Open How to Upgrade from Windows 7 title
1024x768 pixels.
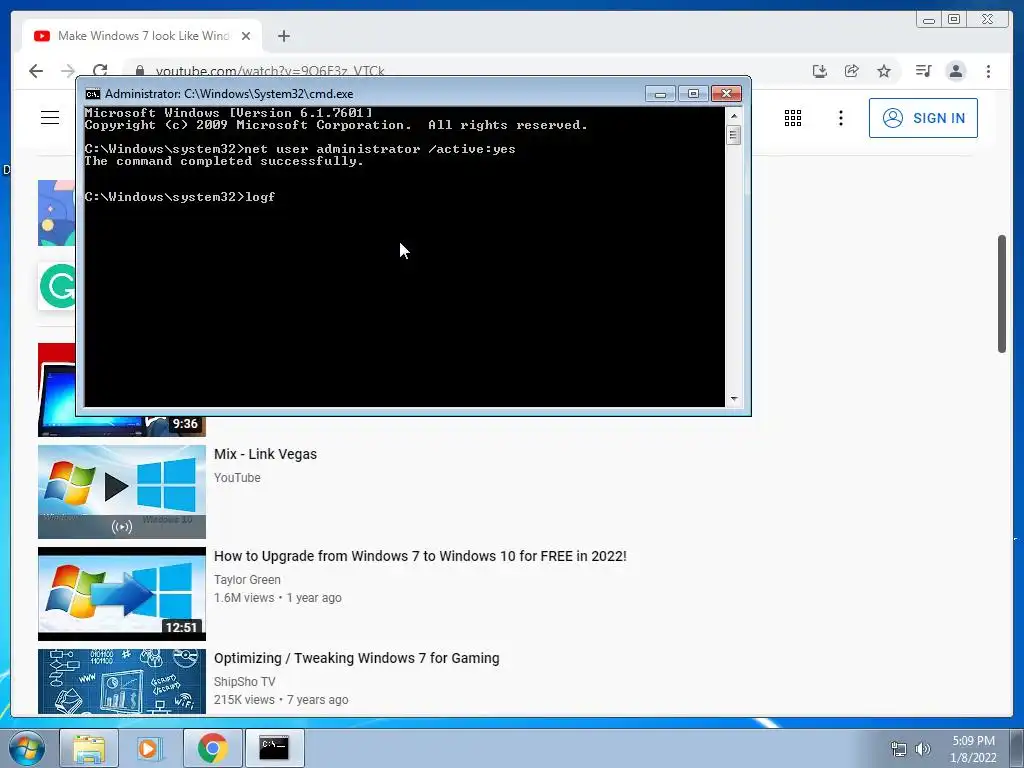point(420,556)
